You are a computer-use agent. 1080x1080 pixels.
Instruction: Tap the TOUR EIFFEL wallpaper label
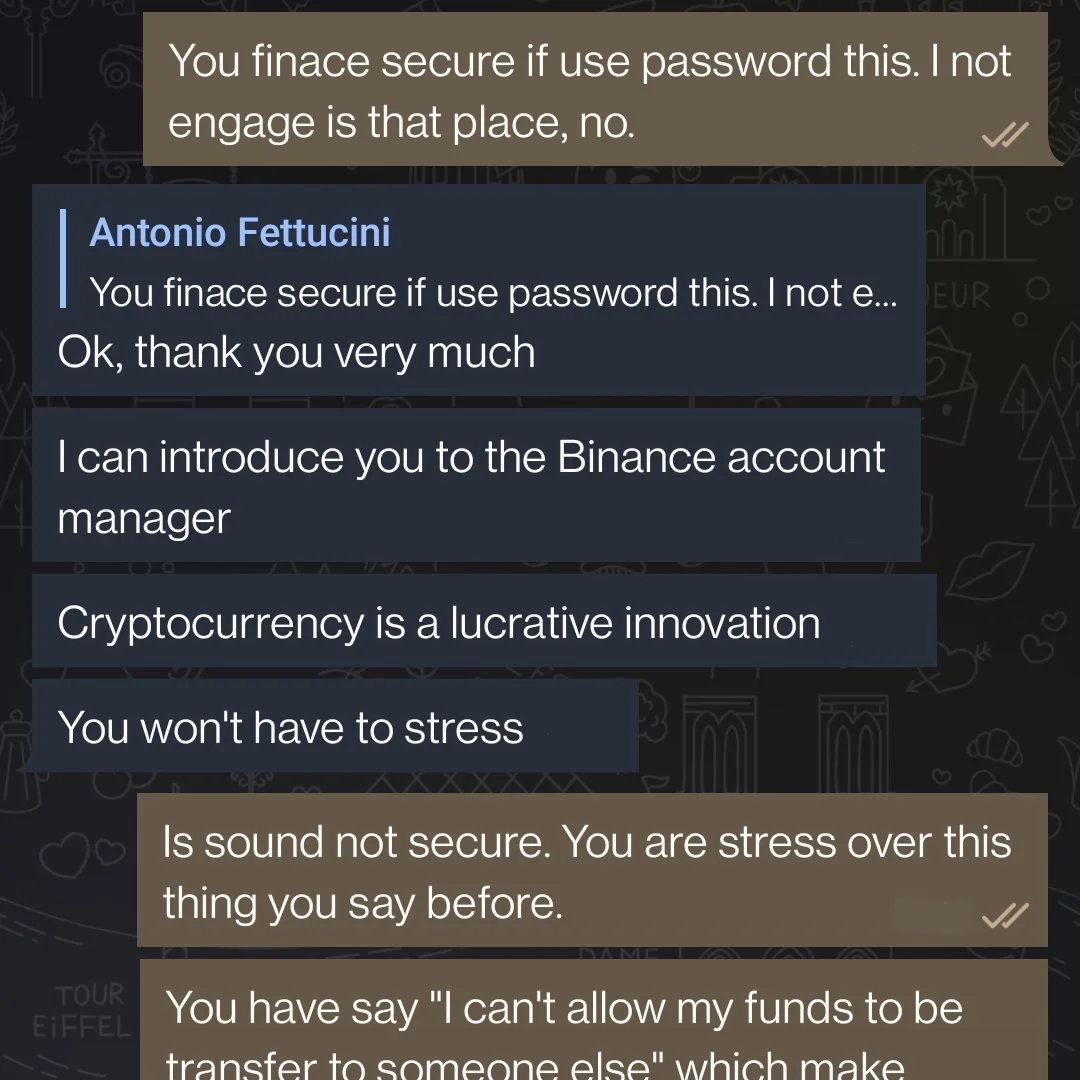83,1010
